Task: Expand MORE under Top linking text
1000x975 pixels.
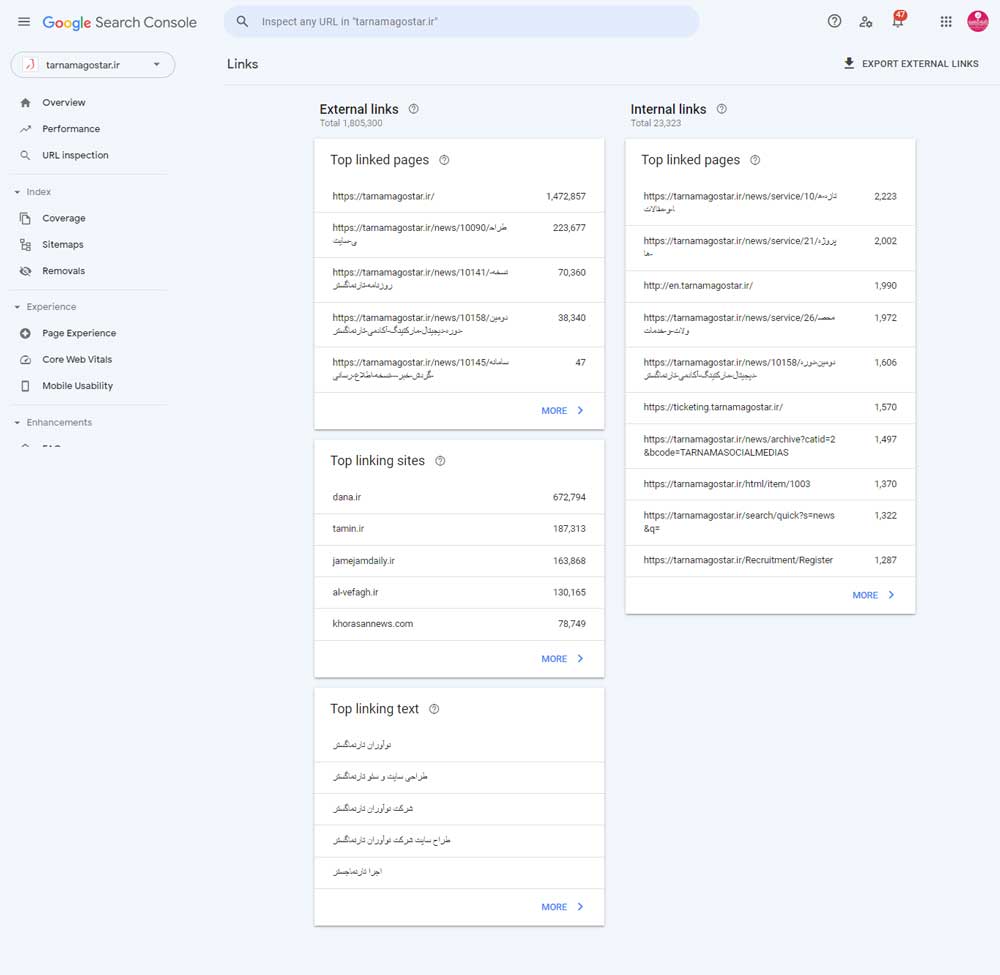Action: 562,907
